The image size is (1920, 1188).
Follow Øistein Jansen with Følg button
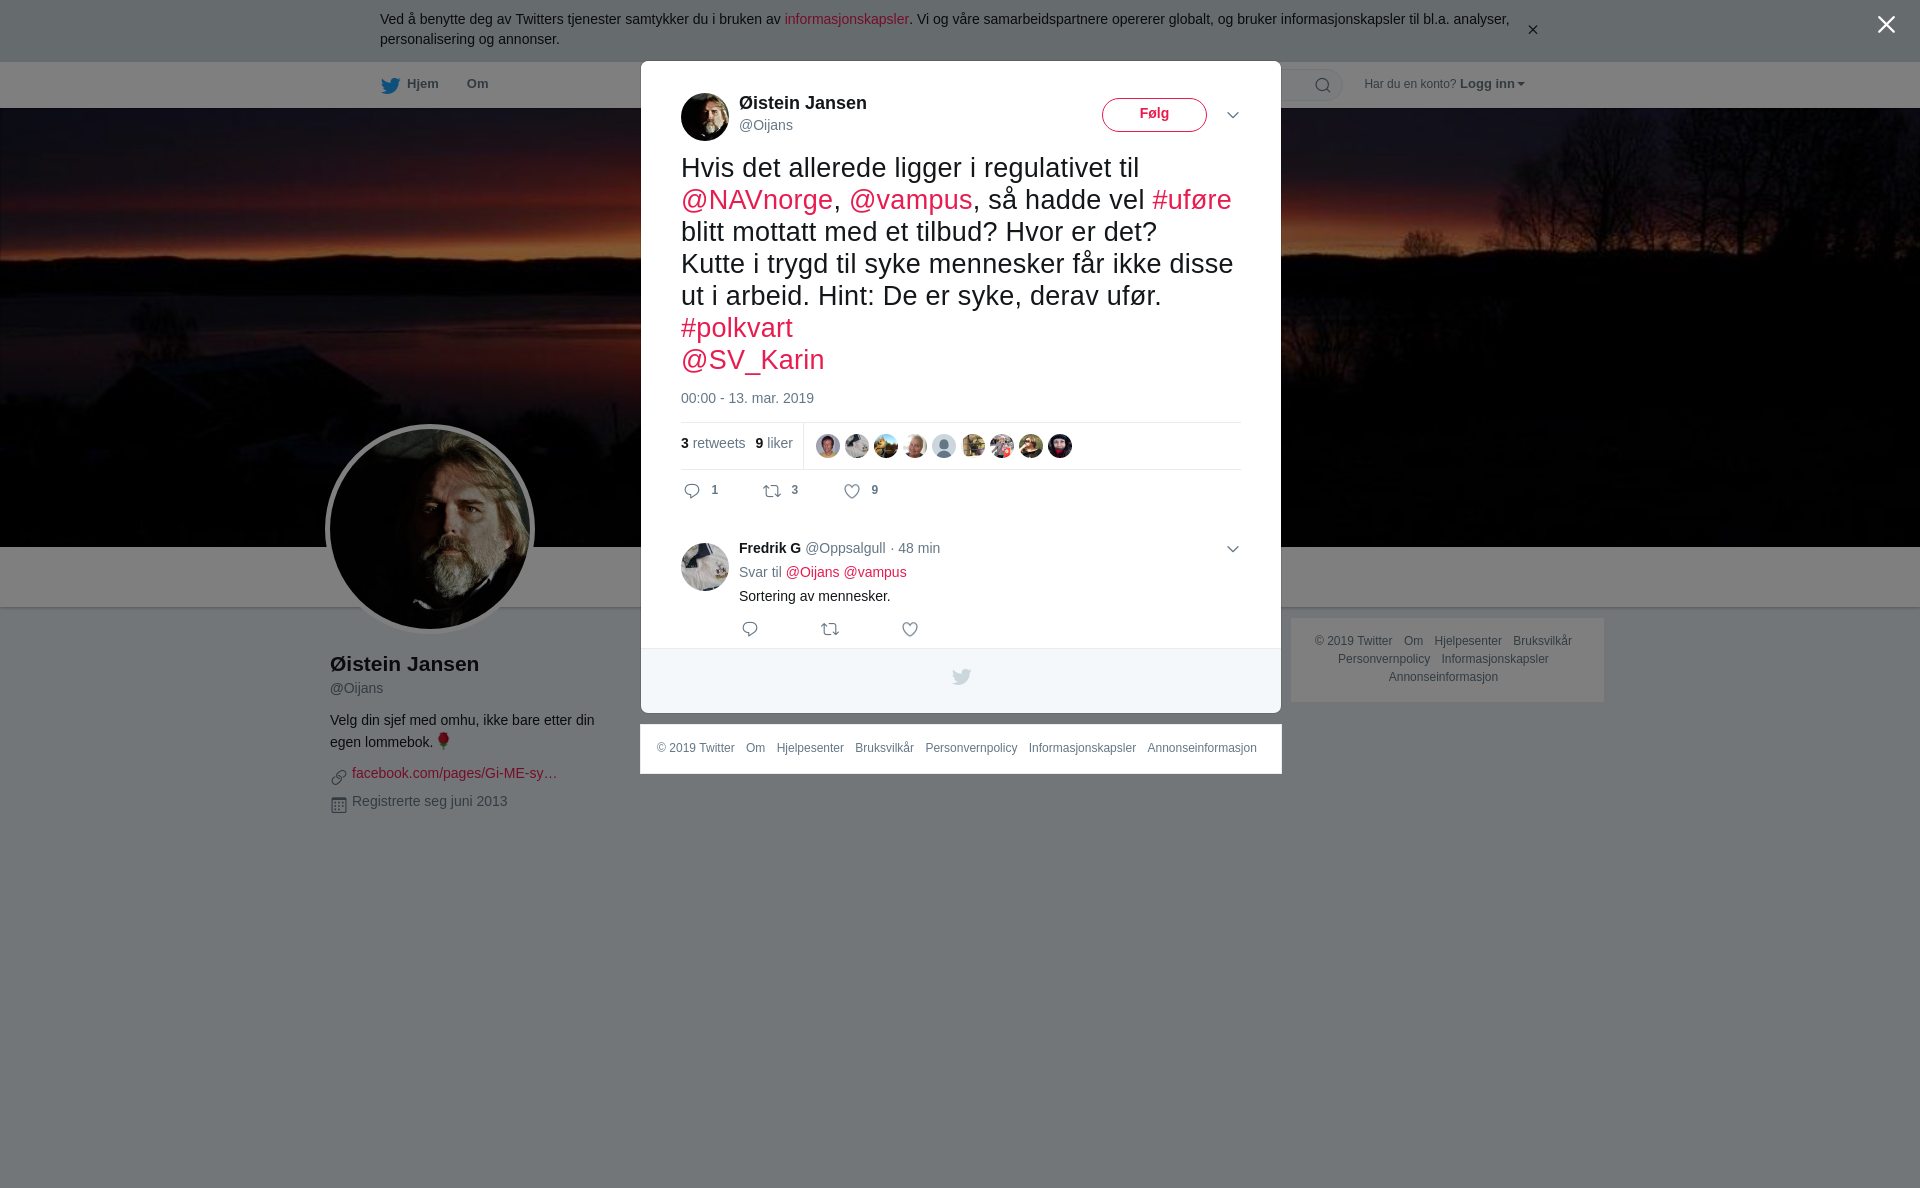1154,115
